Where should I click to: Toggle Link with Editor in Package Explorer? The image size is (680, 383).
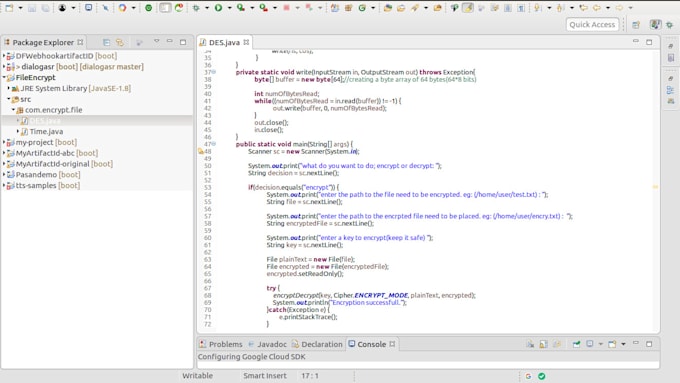[x=120, y=42]
